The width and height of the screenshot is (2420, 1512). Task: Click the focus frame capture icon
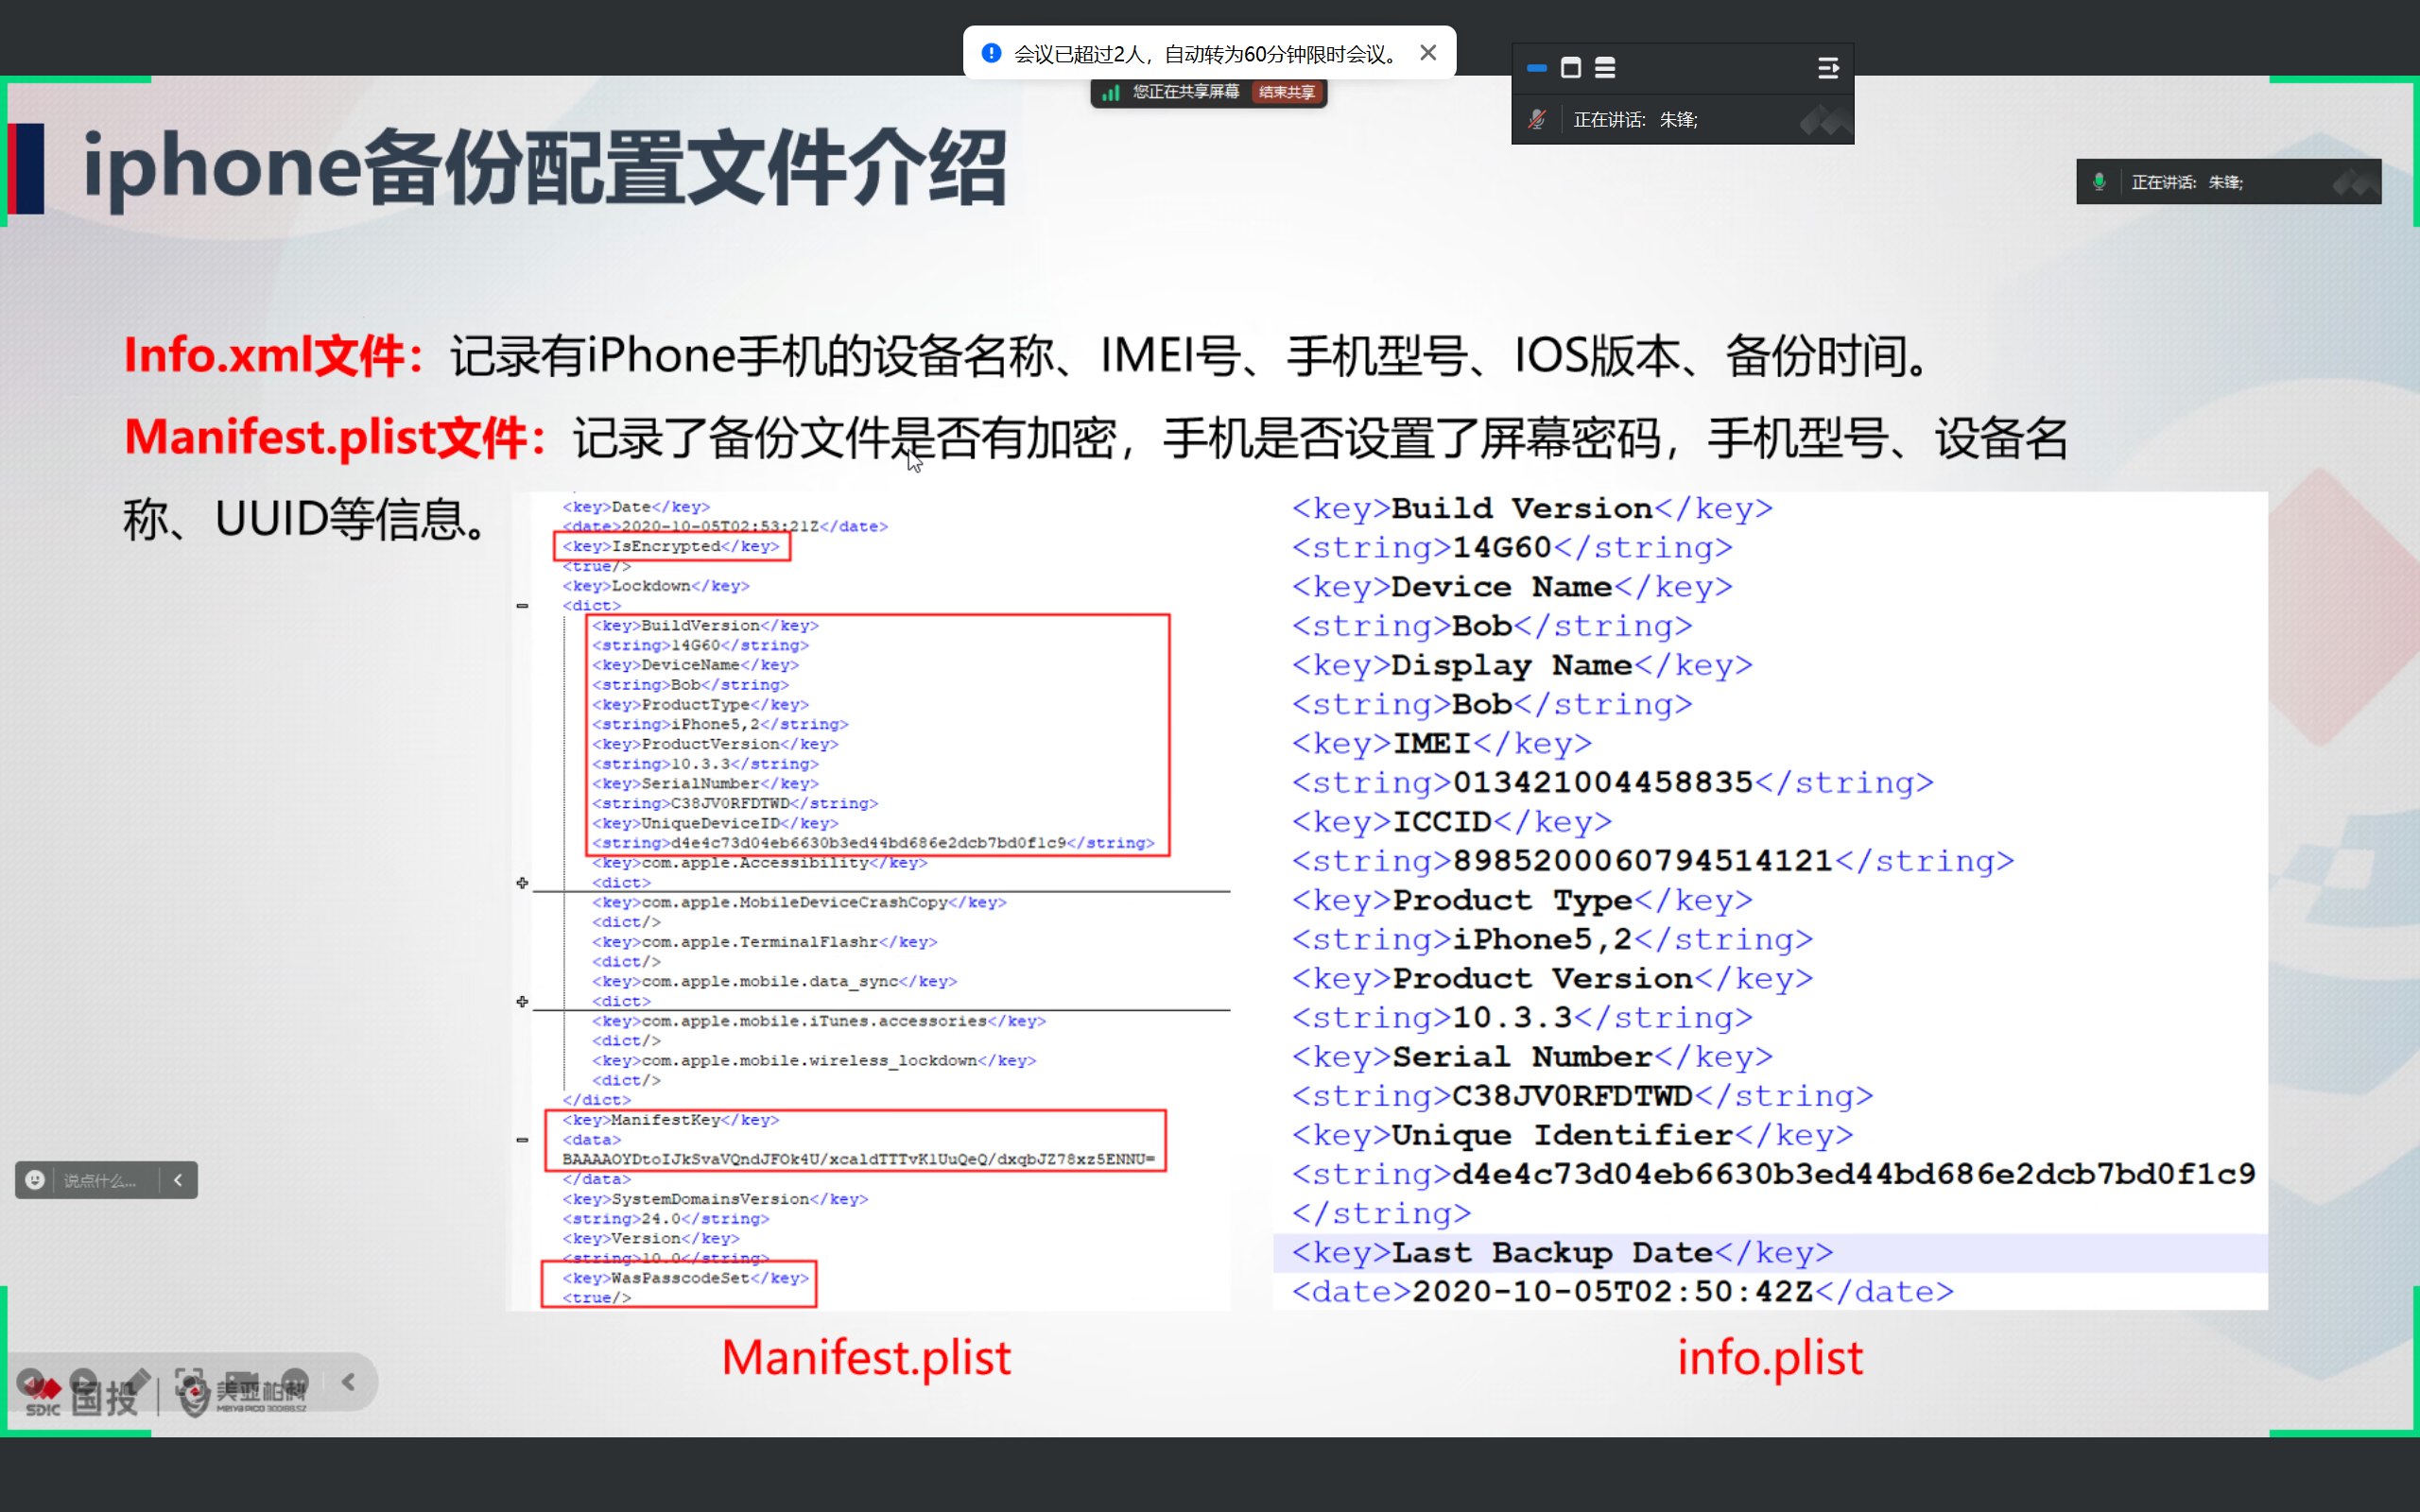click(189, 1383)
